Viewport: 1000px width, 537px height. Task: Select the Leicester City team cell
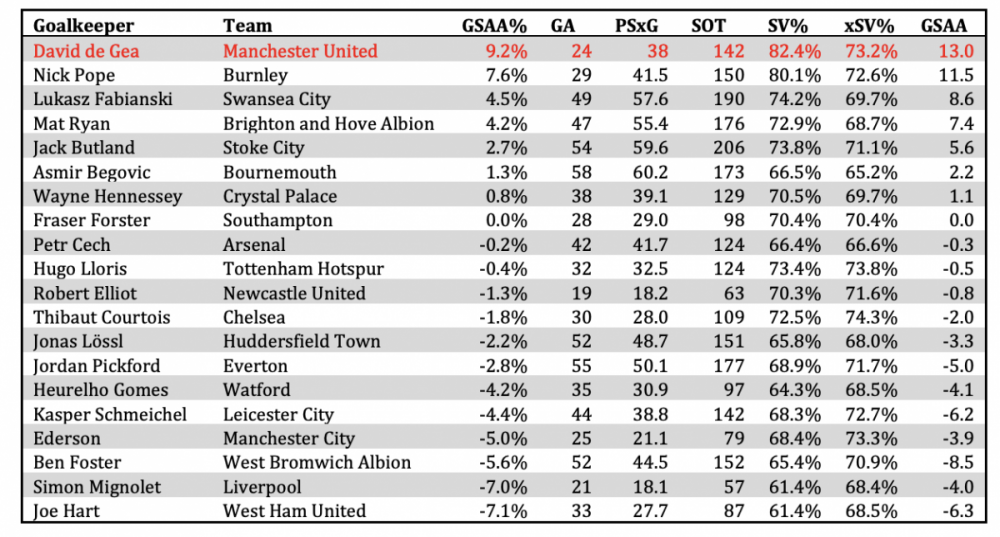(279, 415)
